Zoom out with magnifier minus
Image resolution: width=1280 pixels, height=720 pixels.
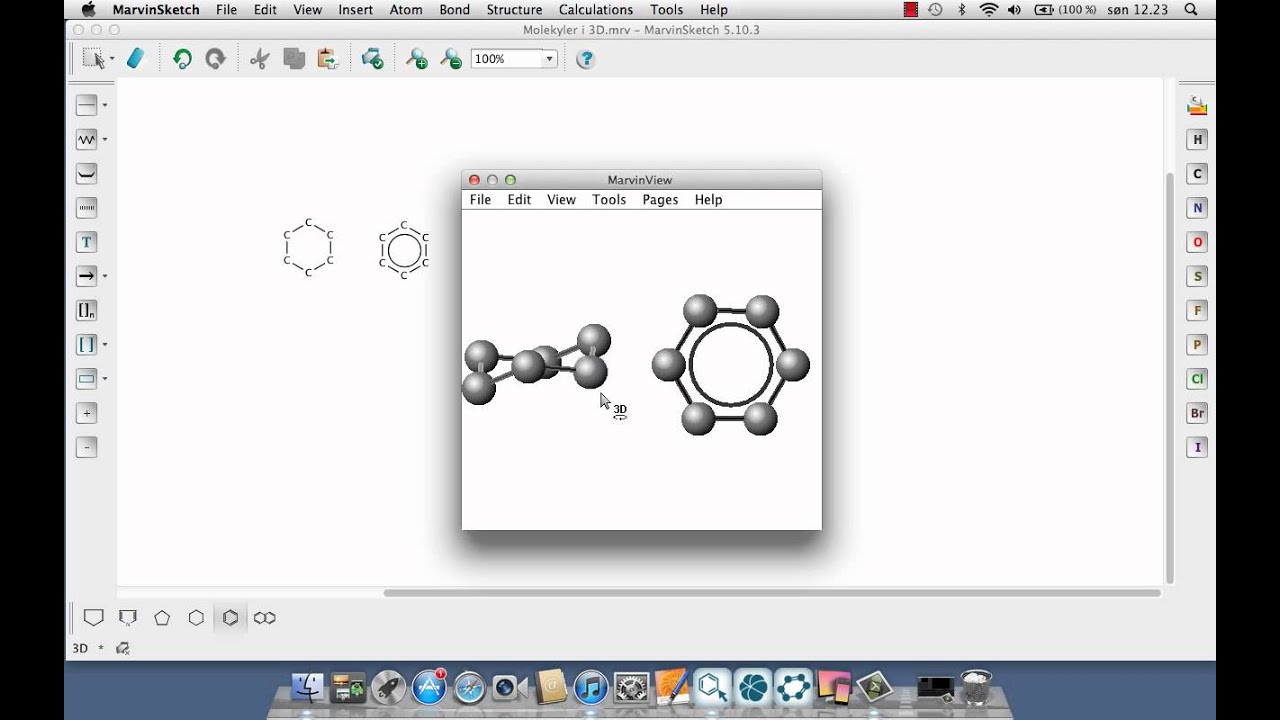pyautogui.click(x=451, y=59)
